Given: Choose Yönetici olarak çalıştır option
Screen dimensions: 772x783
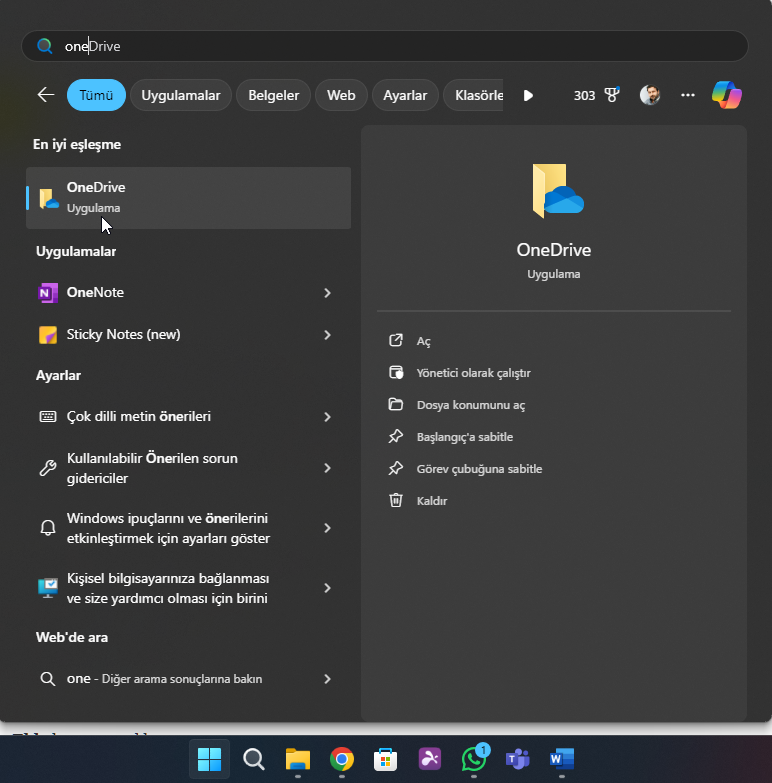Looking at the screenshot, I should point(473,373).
